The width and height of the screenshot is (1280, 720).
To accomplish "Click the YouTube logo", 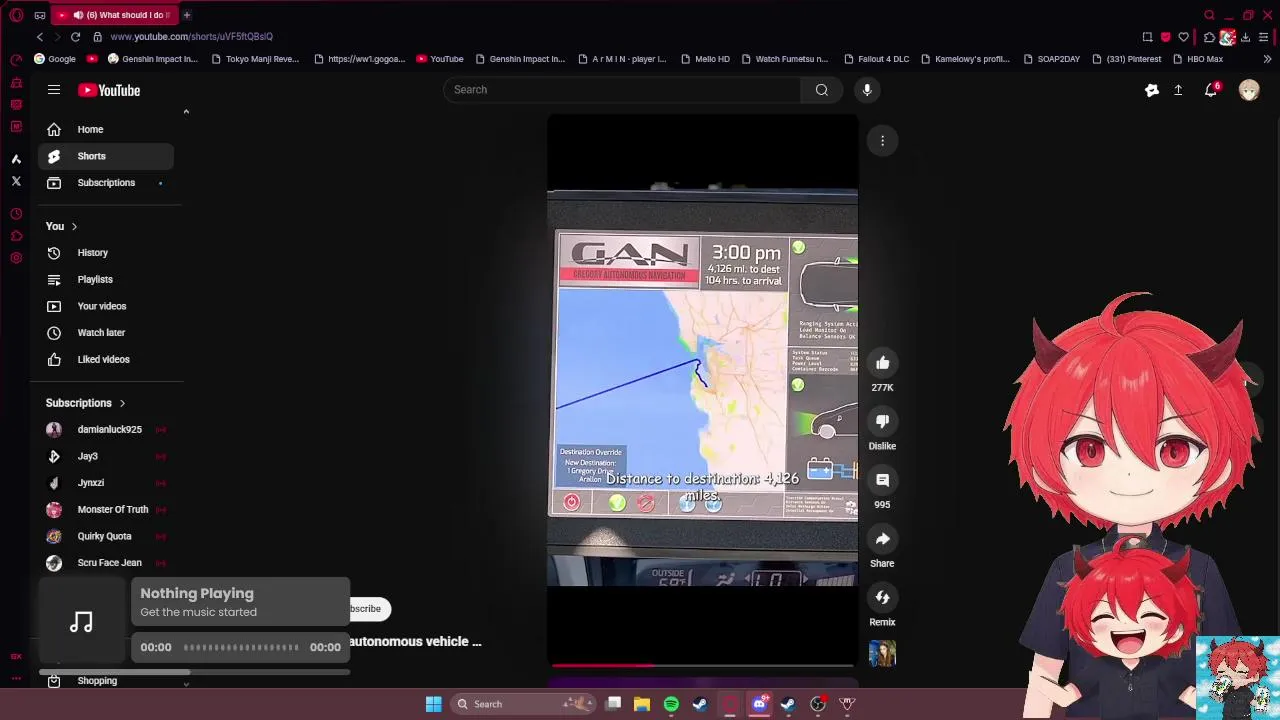I will click(109, 90).
